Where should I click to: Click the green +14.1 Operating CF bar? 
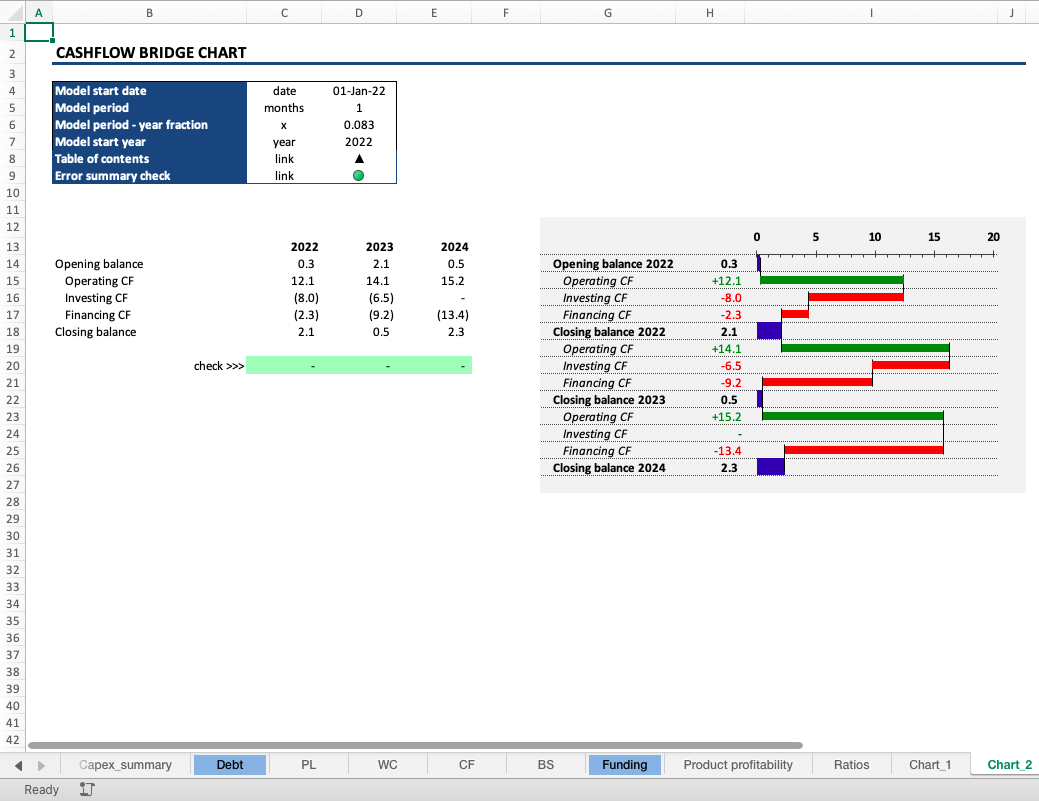[x=865, y=348]
